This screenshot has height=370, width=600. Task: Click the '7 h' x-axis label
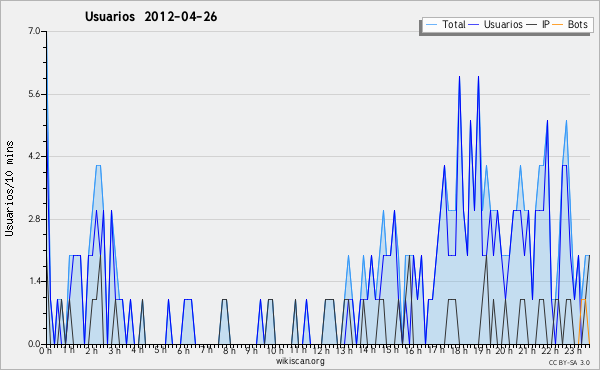click(206, 350)
